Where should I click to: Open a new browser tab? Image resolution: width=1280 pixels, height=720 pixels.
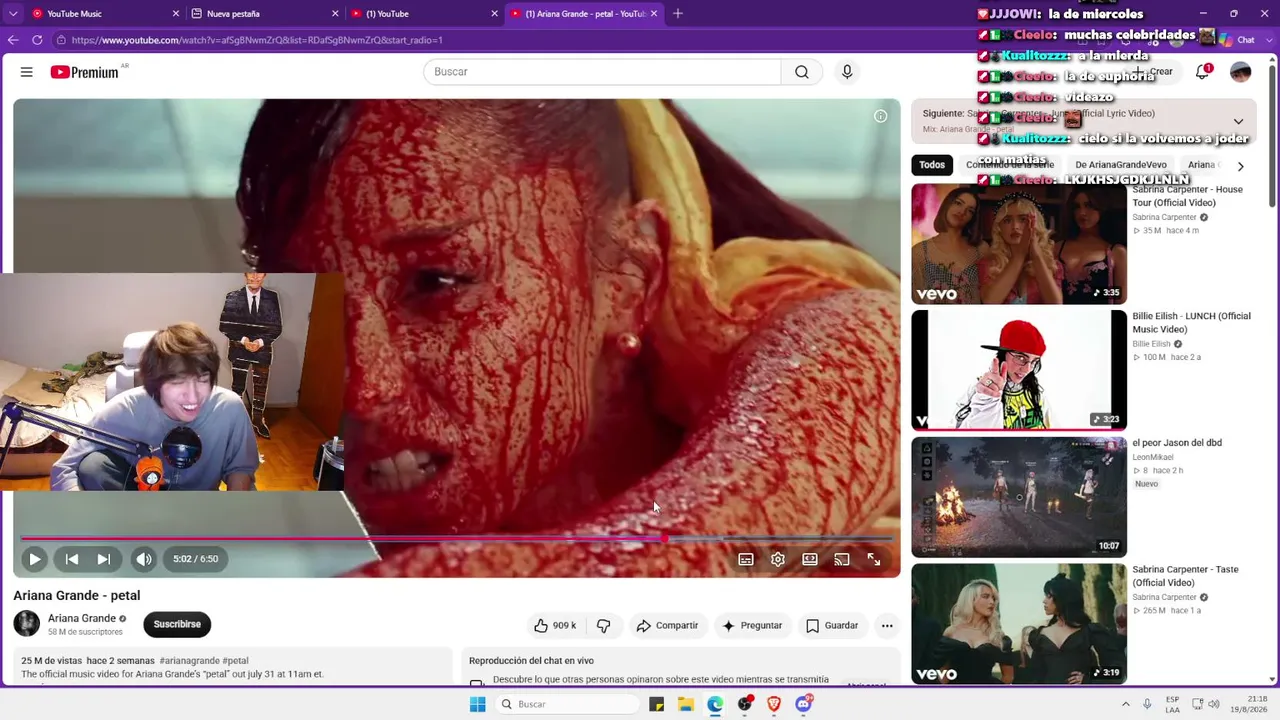[x=678, y=14]
